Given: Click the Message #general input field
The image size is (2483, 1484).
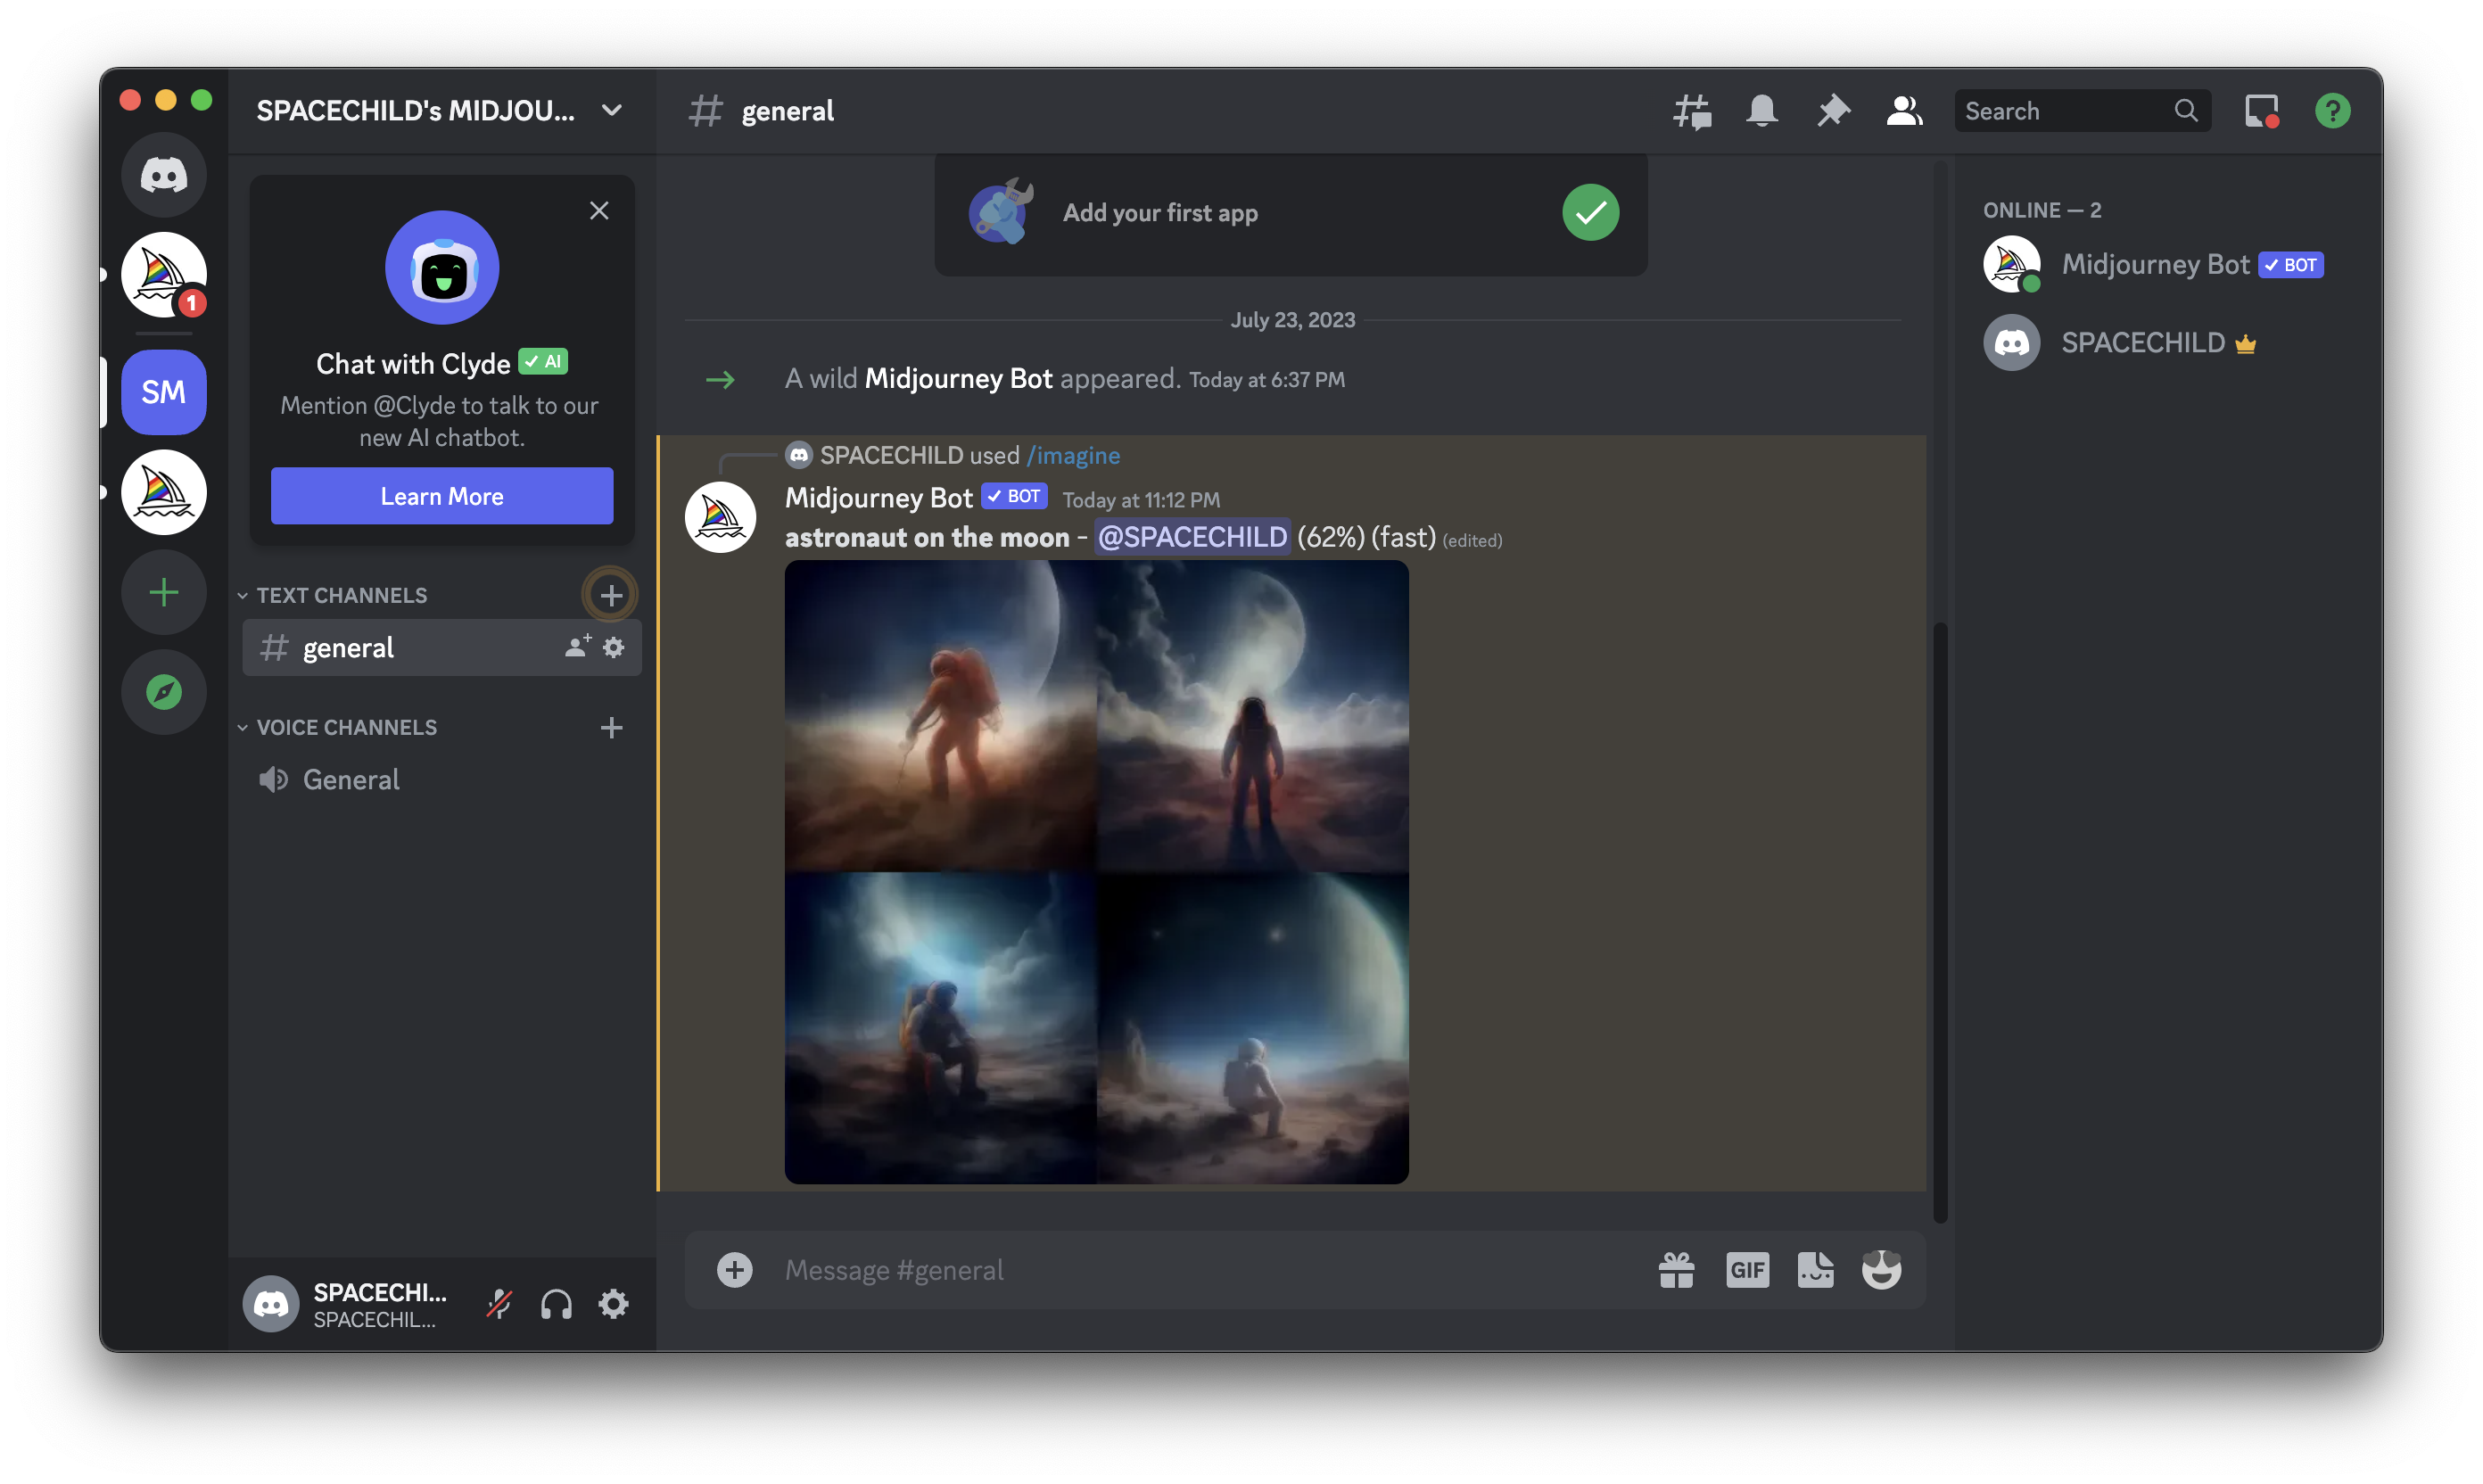Looking at the screenshot, I should [1200, 1270].
